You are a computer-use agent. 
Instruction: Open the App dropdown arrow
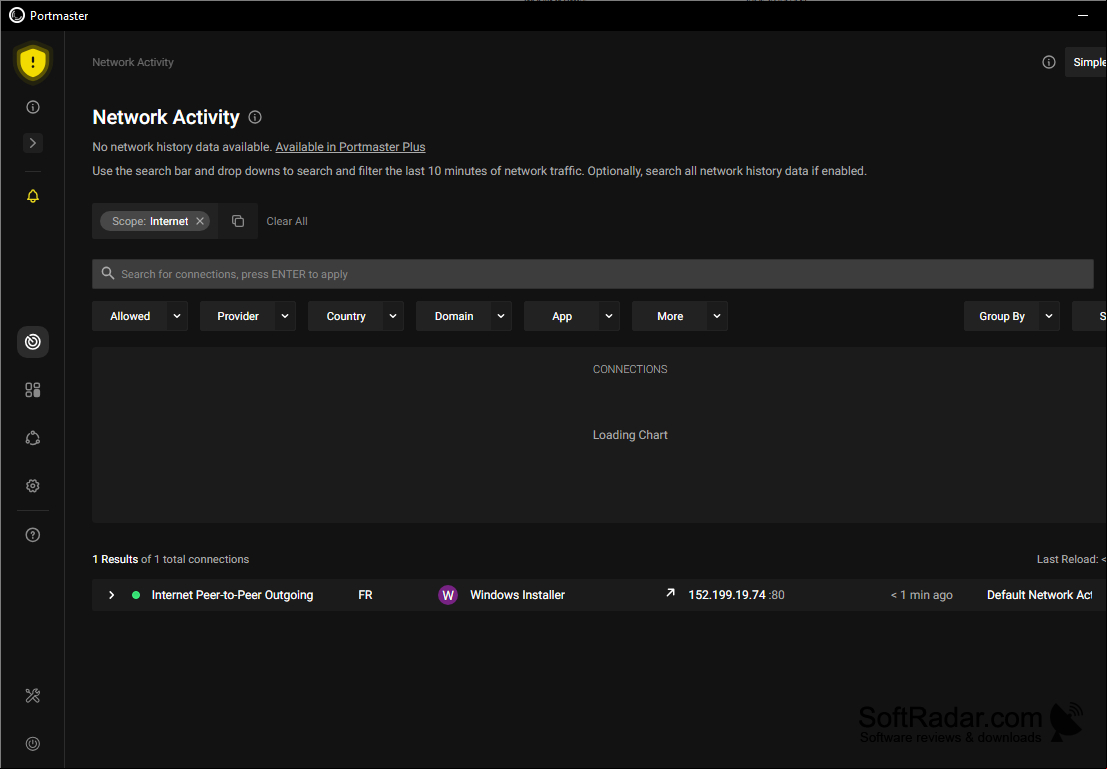click(609, 316)
